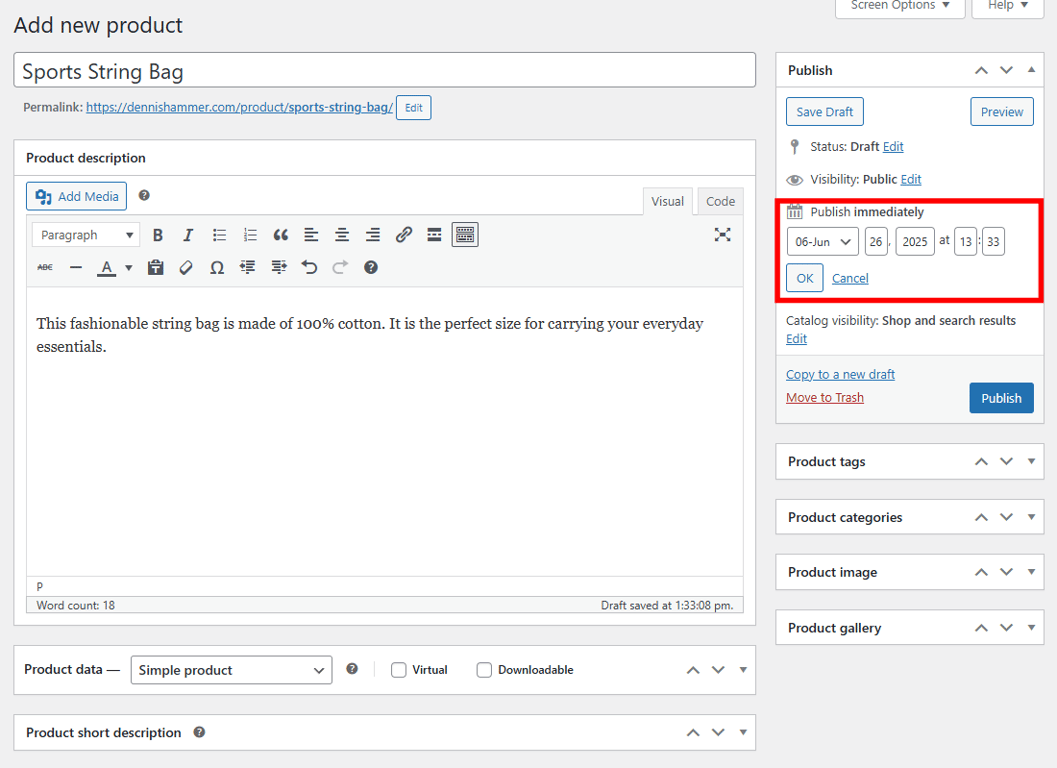Publish the Sports String Bag product
Viewport: 1057px width, 768px height.
coord(1001,397)
